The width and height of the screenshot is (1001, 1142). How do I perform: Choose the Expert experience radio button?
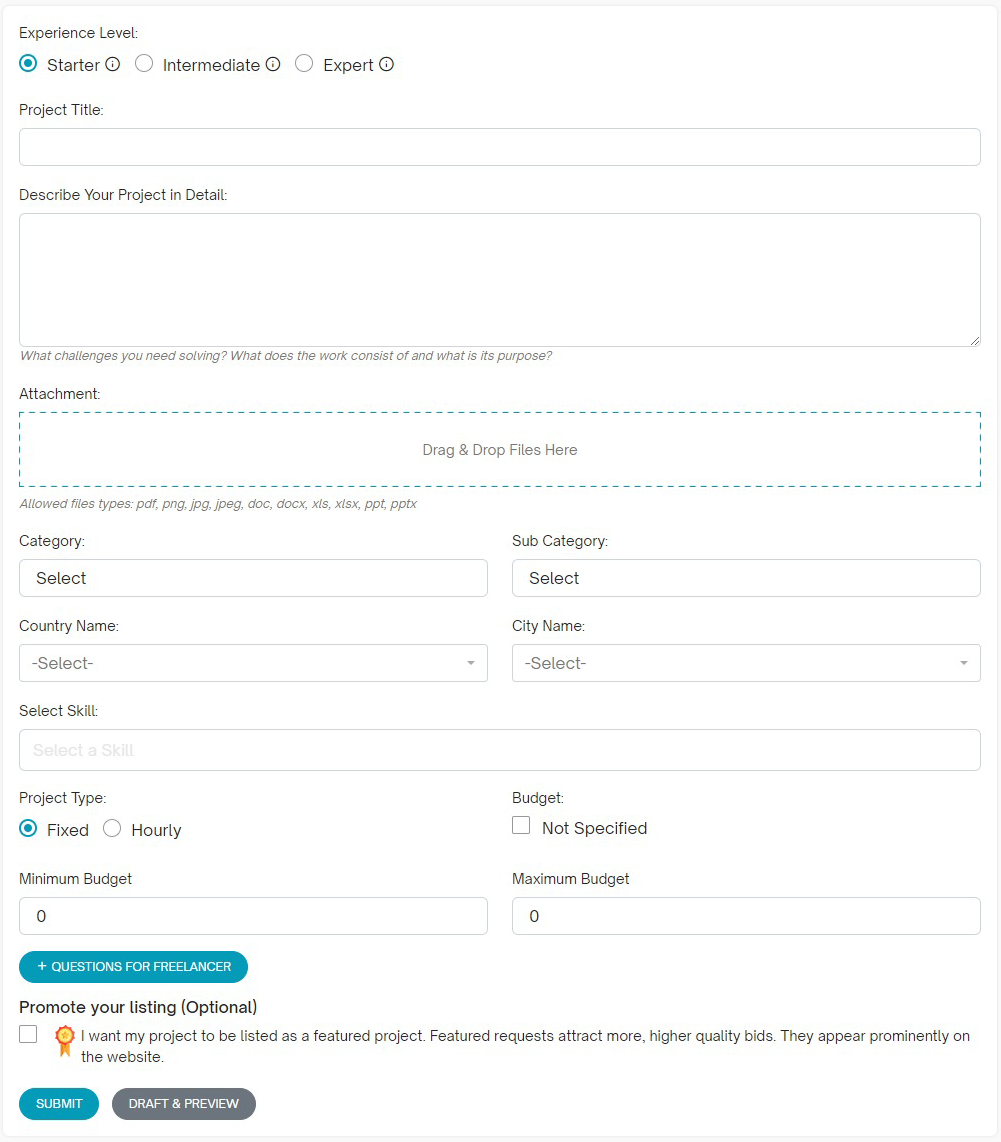[304, 64]
